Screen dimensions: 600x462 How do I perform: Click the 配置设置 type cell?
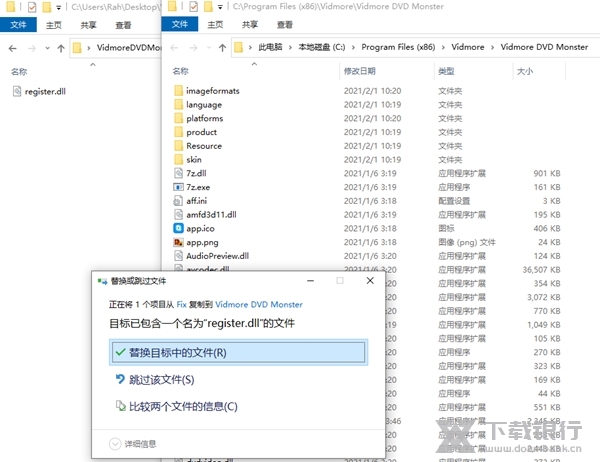pos(454,201)
